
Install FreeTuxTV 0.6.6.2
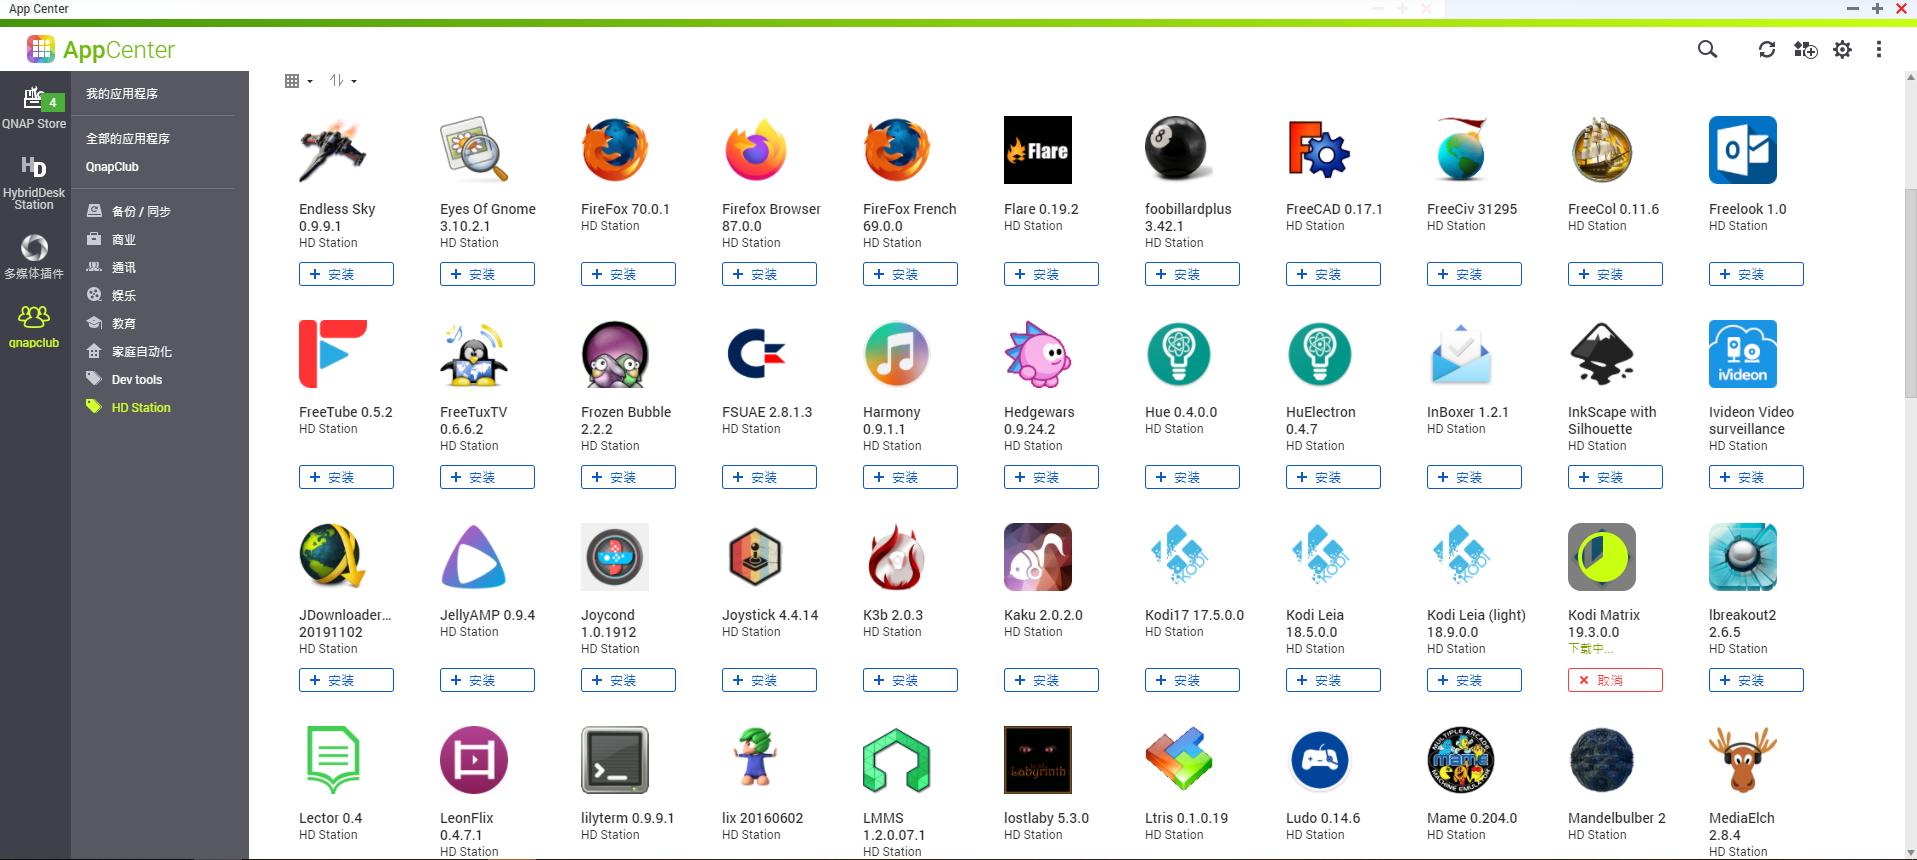[x=487, y=477]
